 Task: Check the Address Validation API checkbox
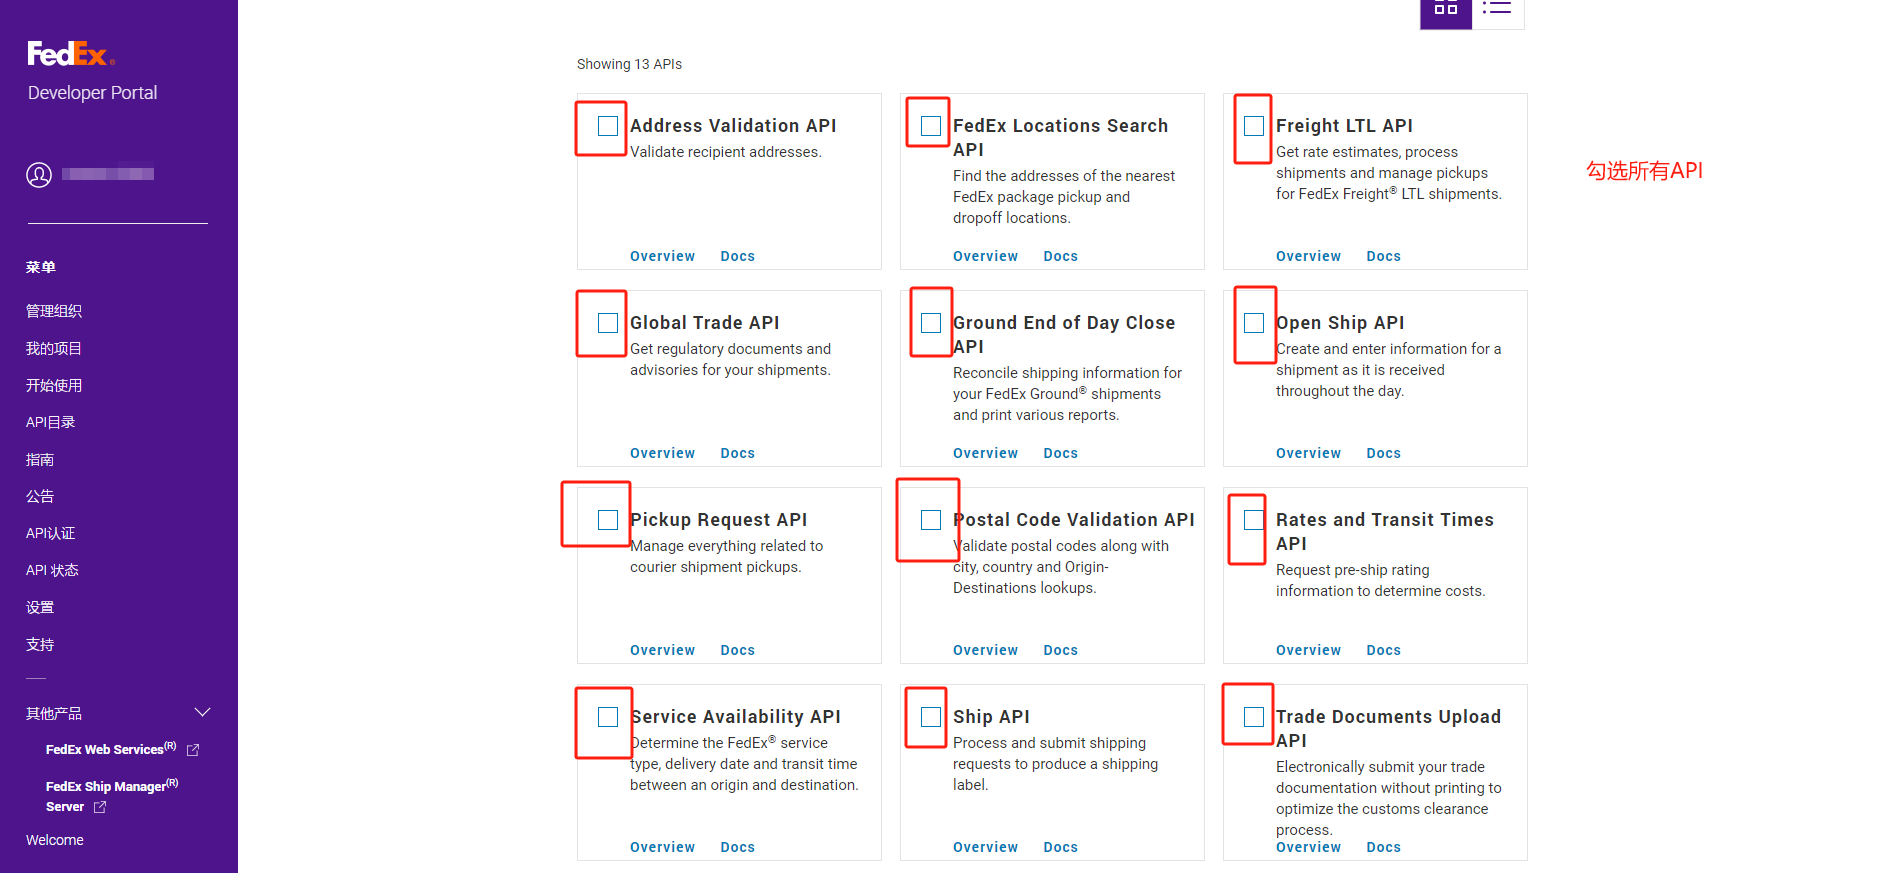pyautogui.click(x=607, y=126)
